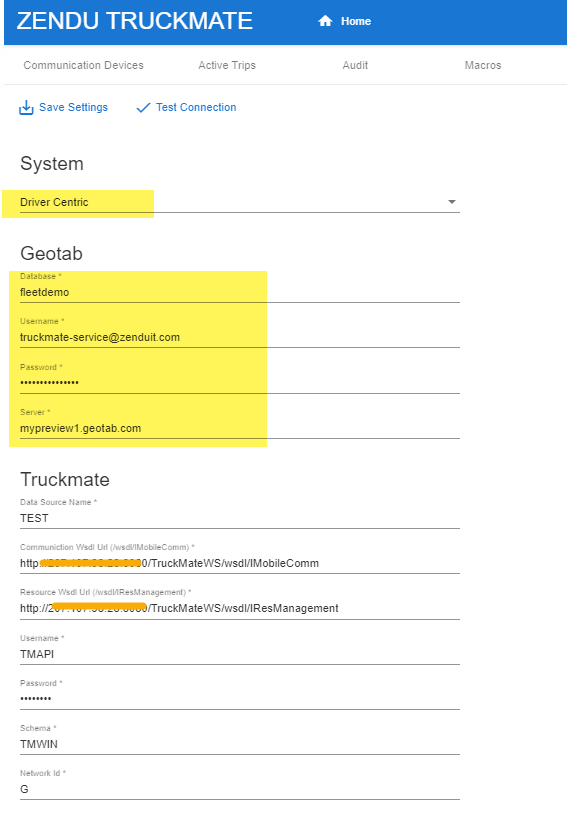Select the Driver Centric system combo box
The image size is (567, 815).
coord(240,202)
